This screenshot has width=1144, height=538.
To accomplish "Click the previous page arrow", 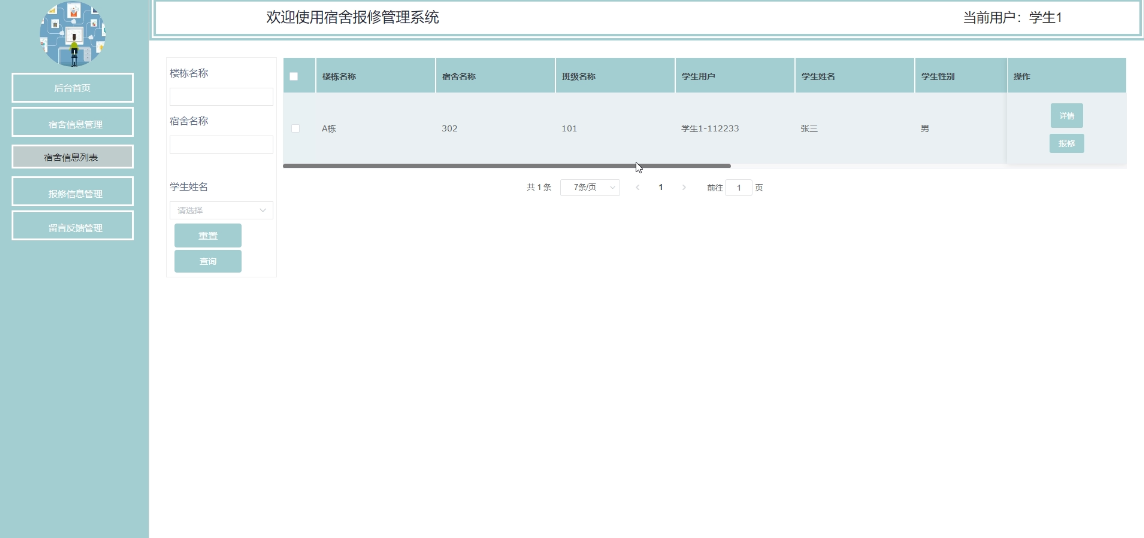I will (638, 188).
